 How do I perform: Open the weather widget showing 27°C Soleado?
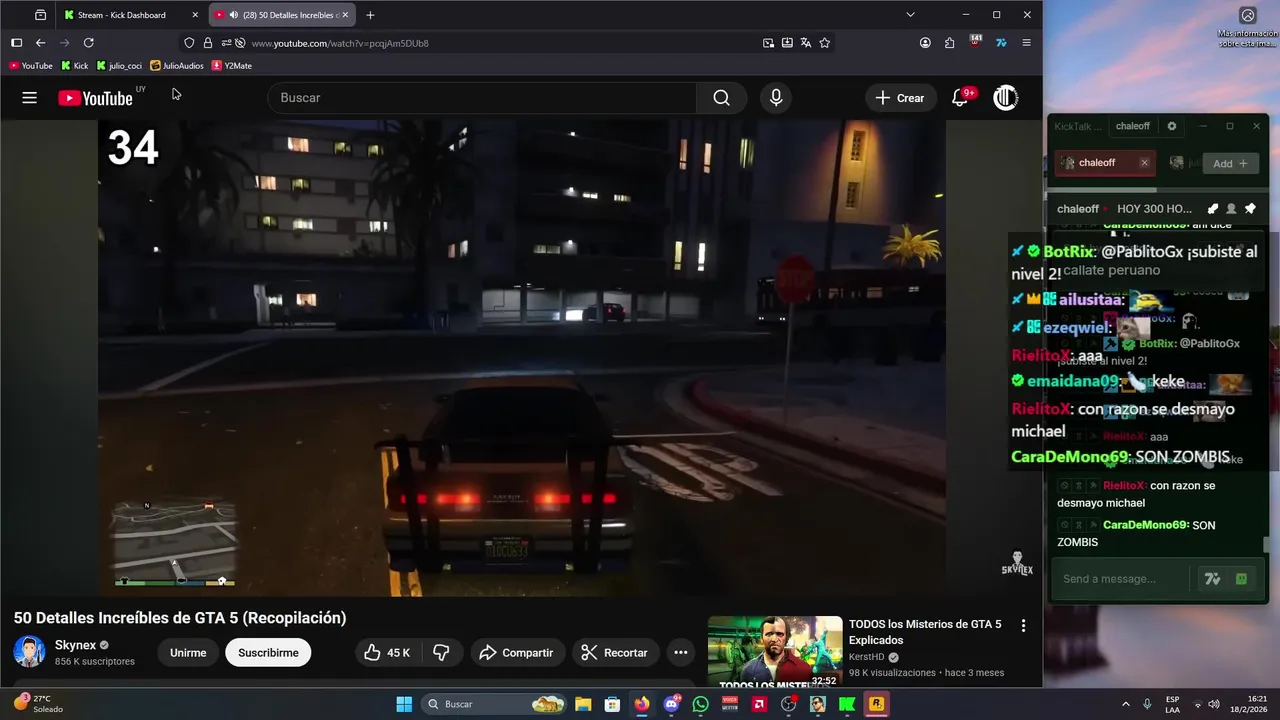(x=37, y=704)
